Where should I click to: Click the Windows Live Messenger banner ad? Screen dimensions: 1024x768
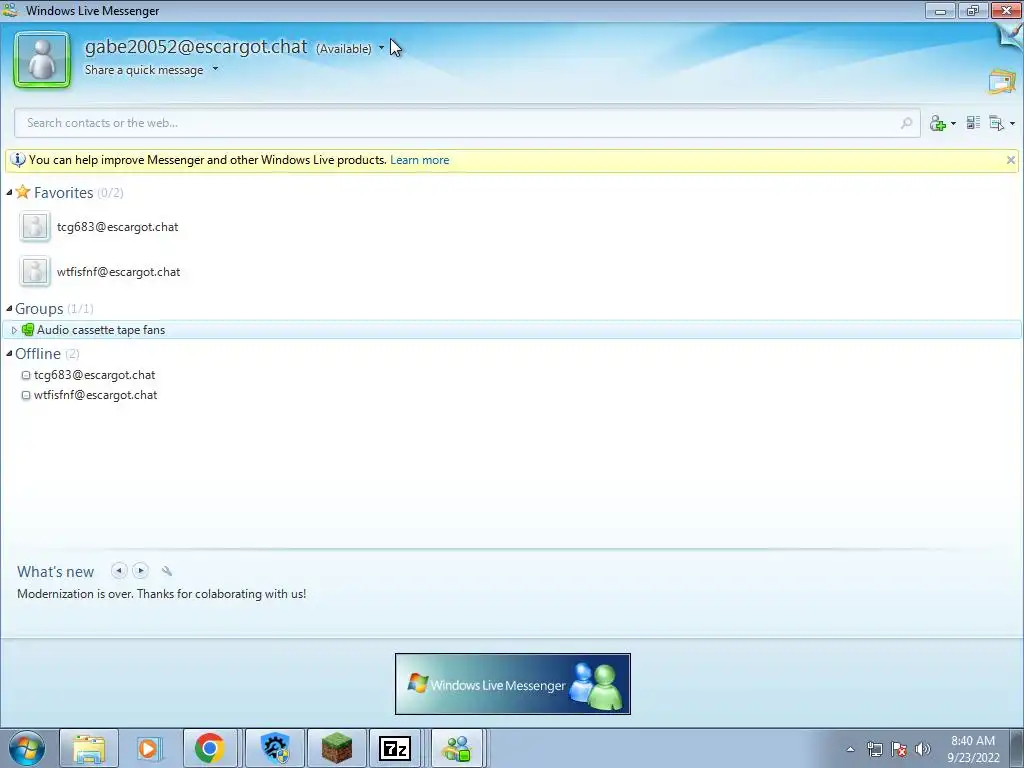513,684
